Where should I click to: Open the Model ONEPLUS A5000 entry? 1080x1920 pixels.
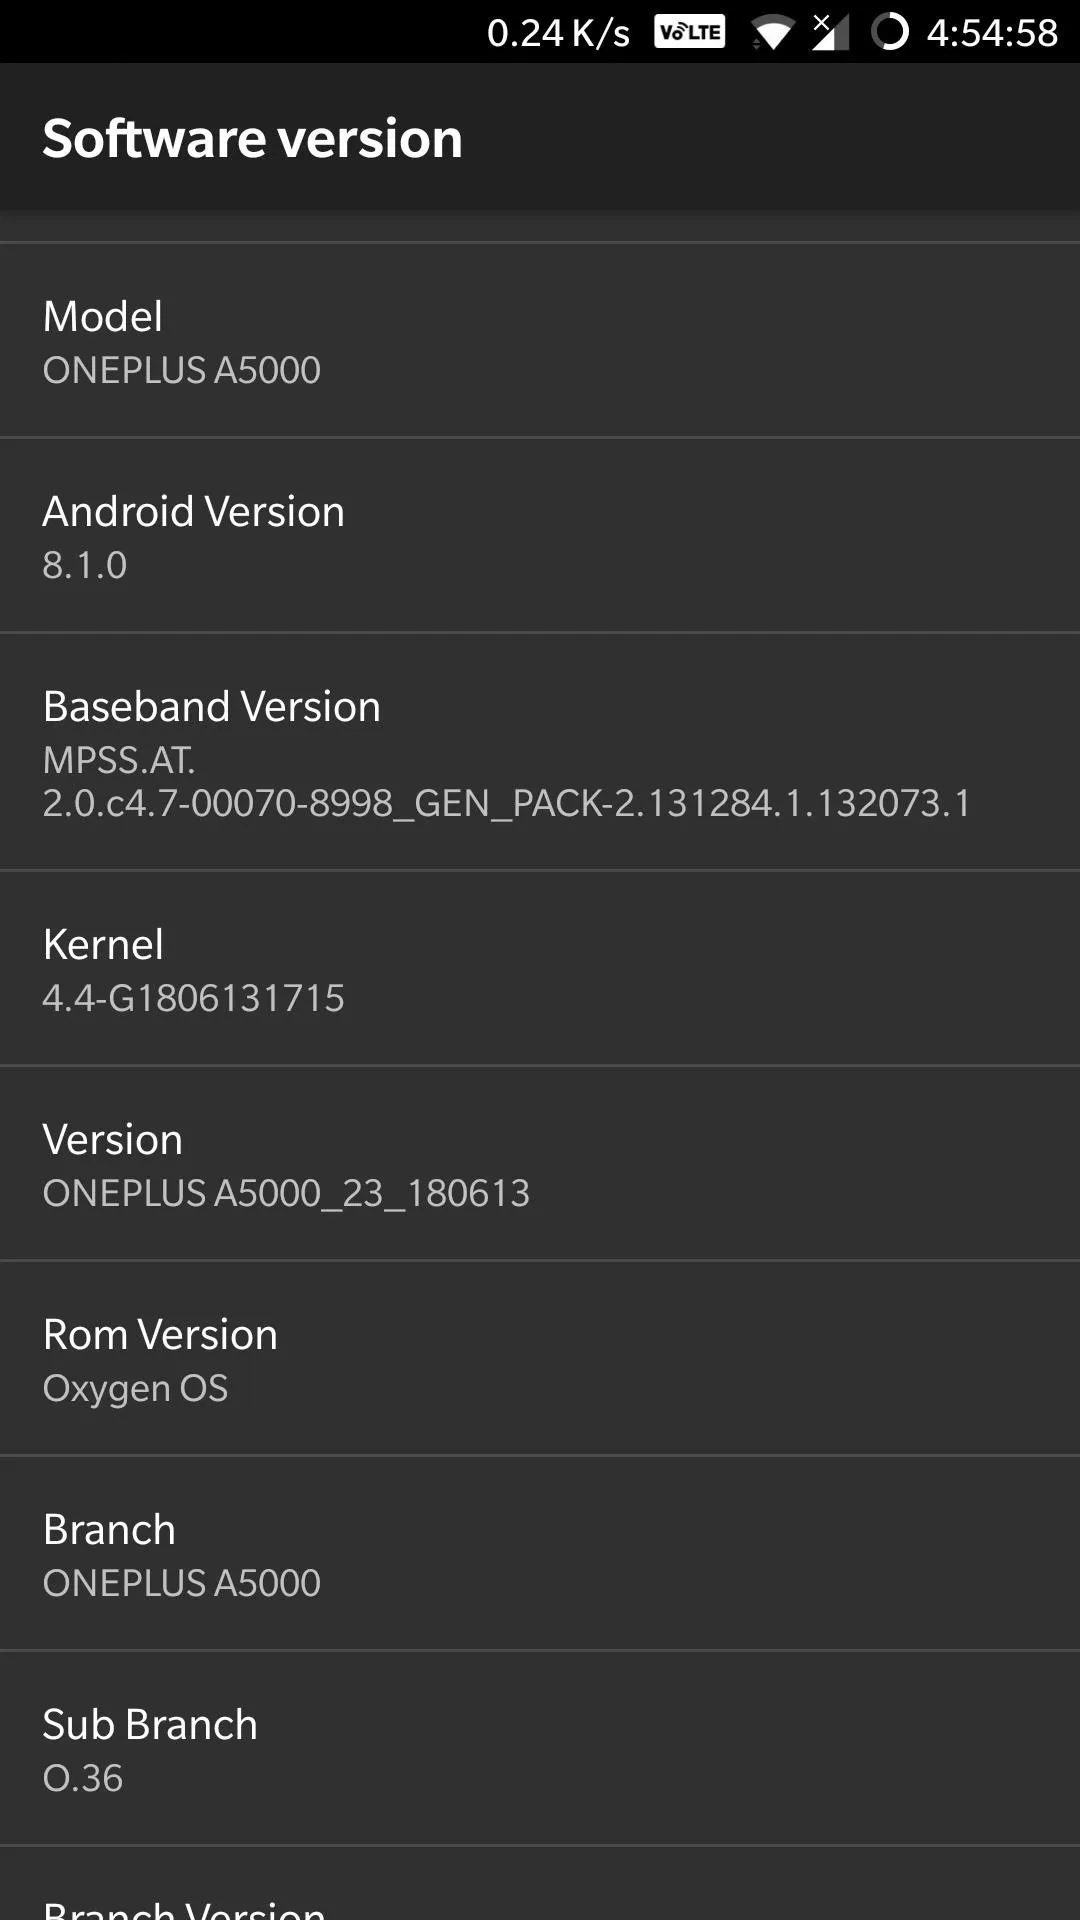click(540, 340)
